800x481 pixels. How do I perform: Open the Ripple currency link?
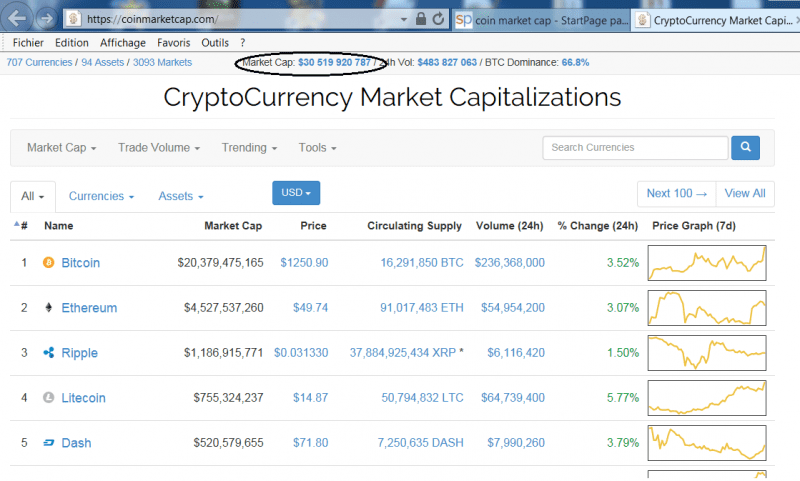pos(80,352)
